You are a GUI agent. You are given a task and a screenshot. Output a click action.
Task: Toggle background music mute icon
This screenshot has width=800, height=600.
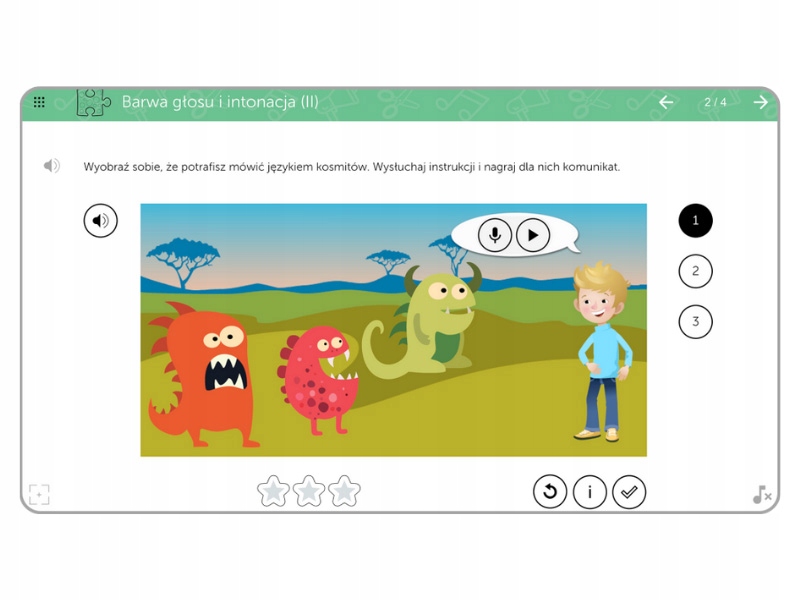click(762, 494)
